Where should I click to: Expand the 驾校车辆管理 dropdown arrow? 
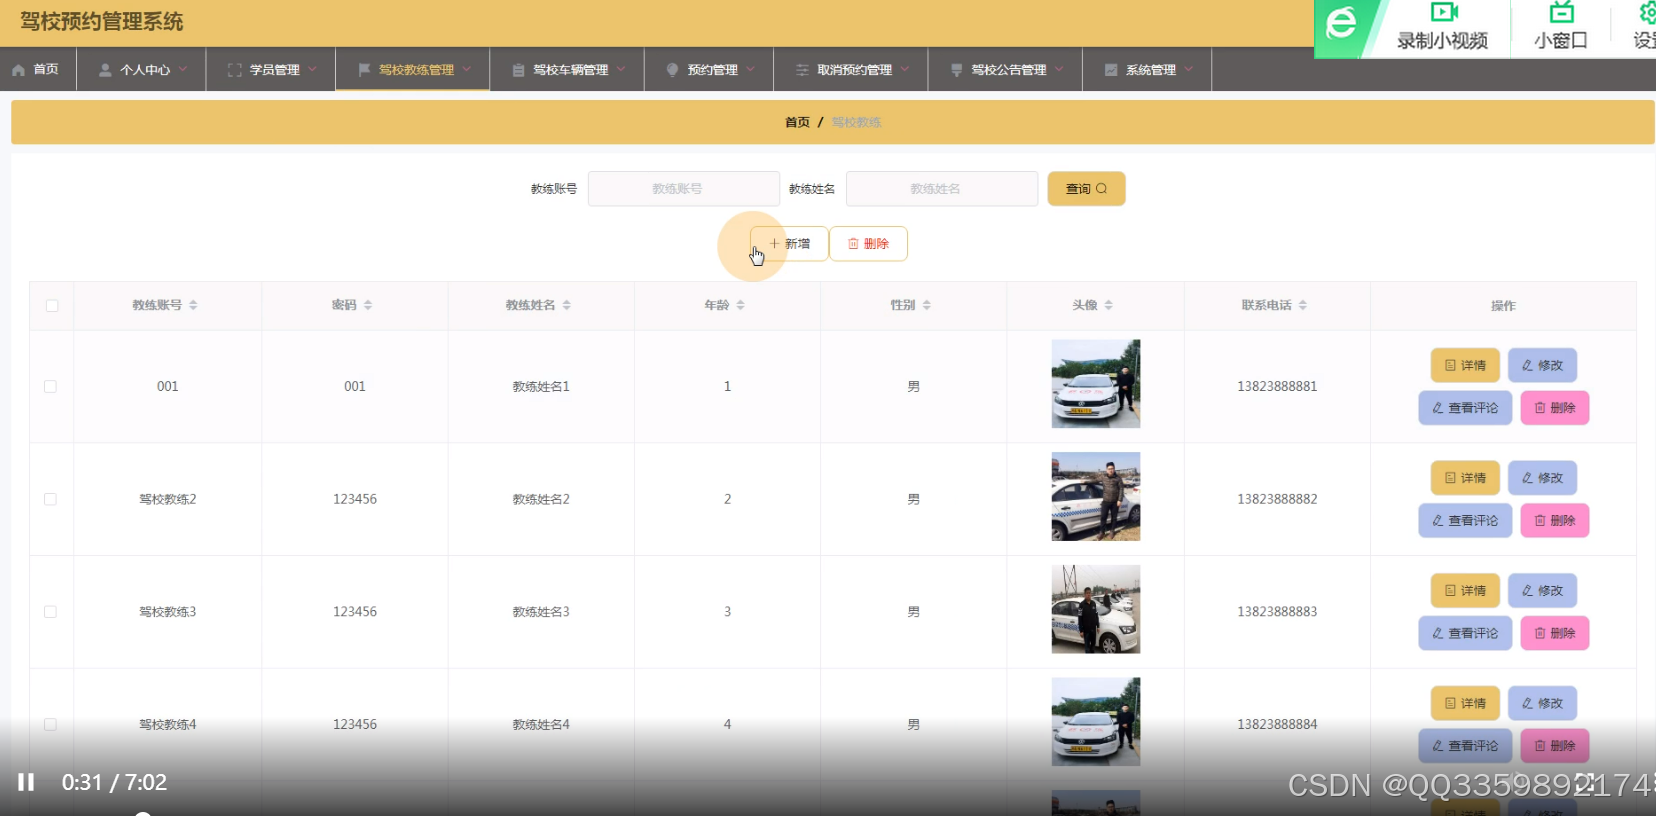(x=621, y=69)
